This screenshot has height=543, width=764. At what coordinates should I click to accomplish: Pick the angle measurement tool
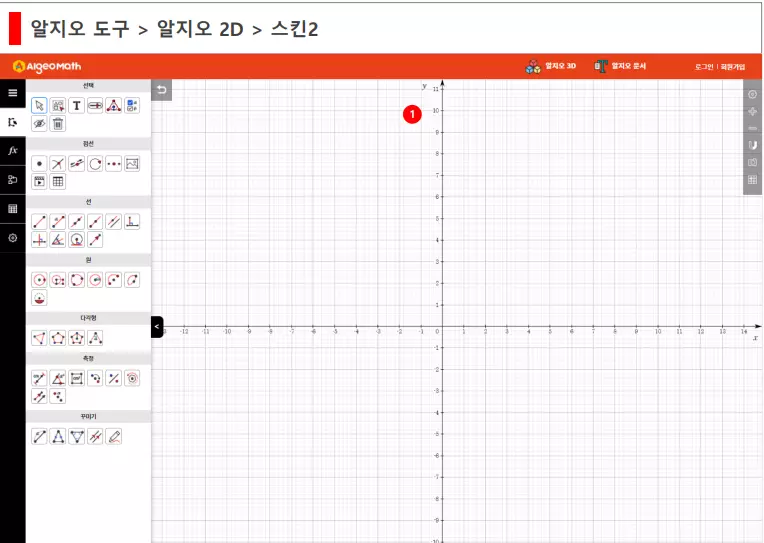coord(57,378)
